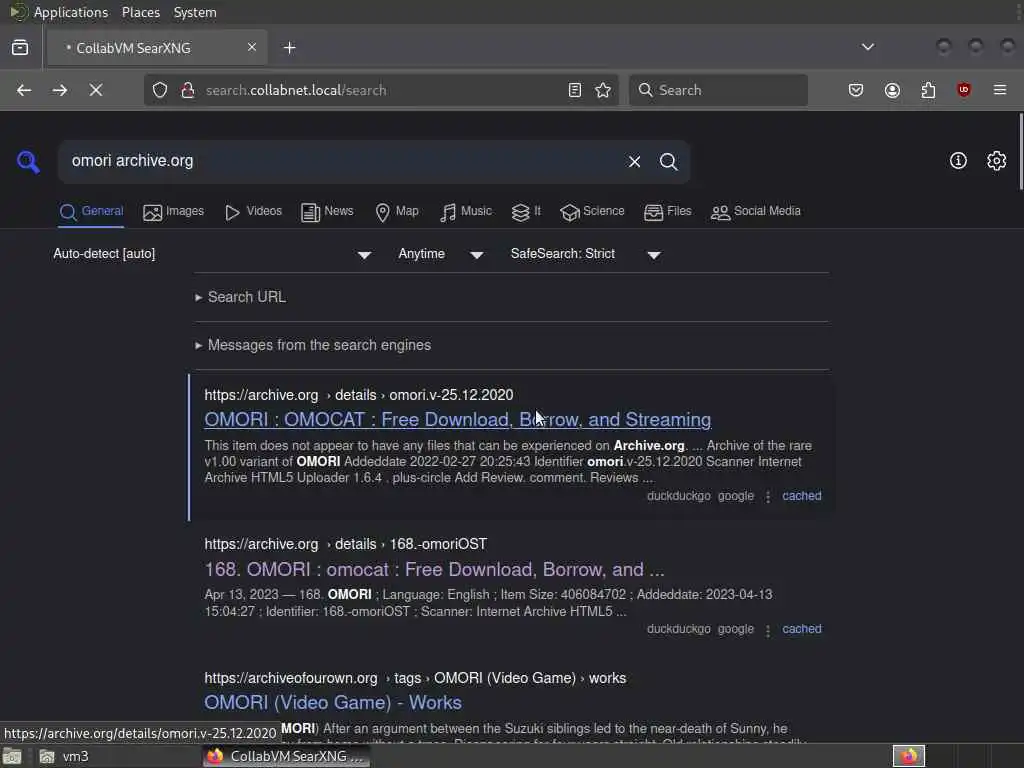Select the General category tab
The height and width of the screenshot is (768, 1024).
(x=91, y=212)
